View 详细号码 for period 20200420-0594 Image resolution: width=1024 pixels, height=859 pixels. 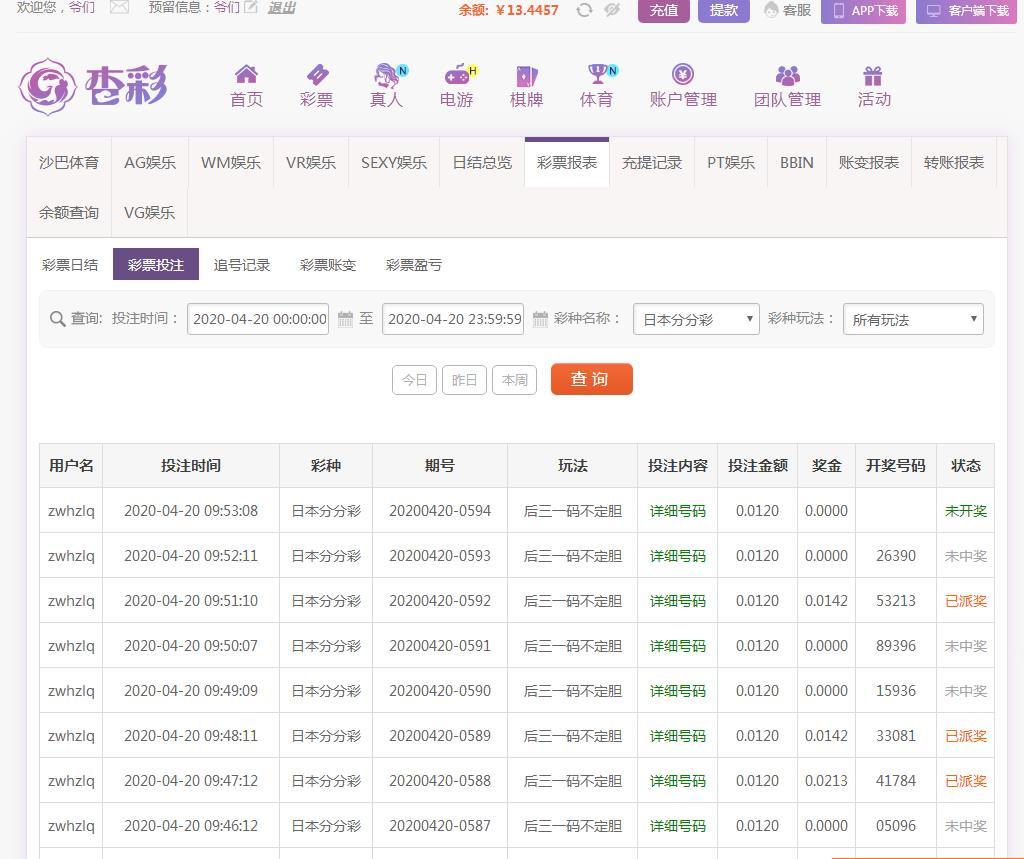pos(677,511)
